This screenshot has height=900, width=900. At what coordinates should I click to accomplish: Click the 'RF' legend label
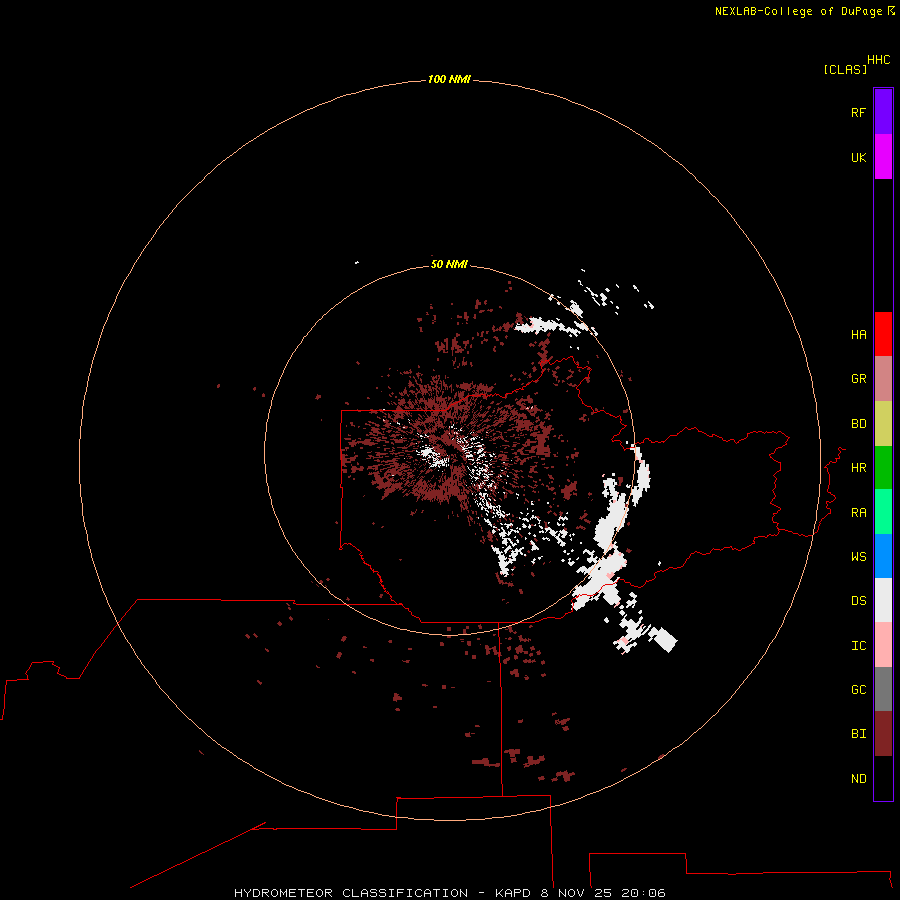[x=858, y=112]
